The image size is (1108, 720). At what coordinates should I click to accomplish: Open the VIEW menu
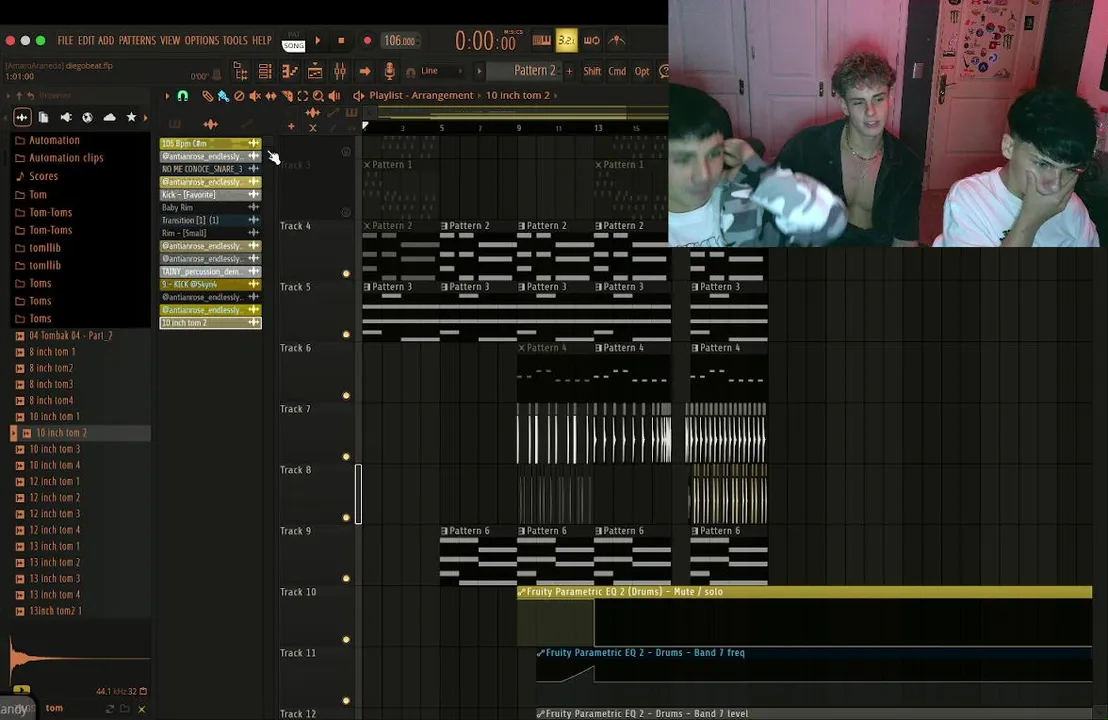pos(170,41)
